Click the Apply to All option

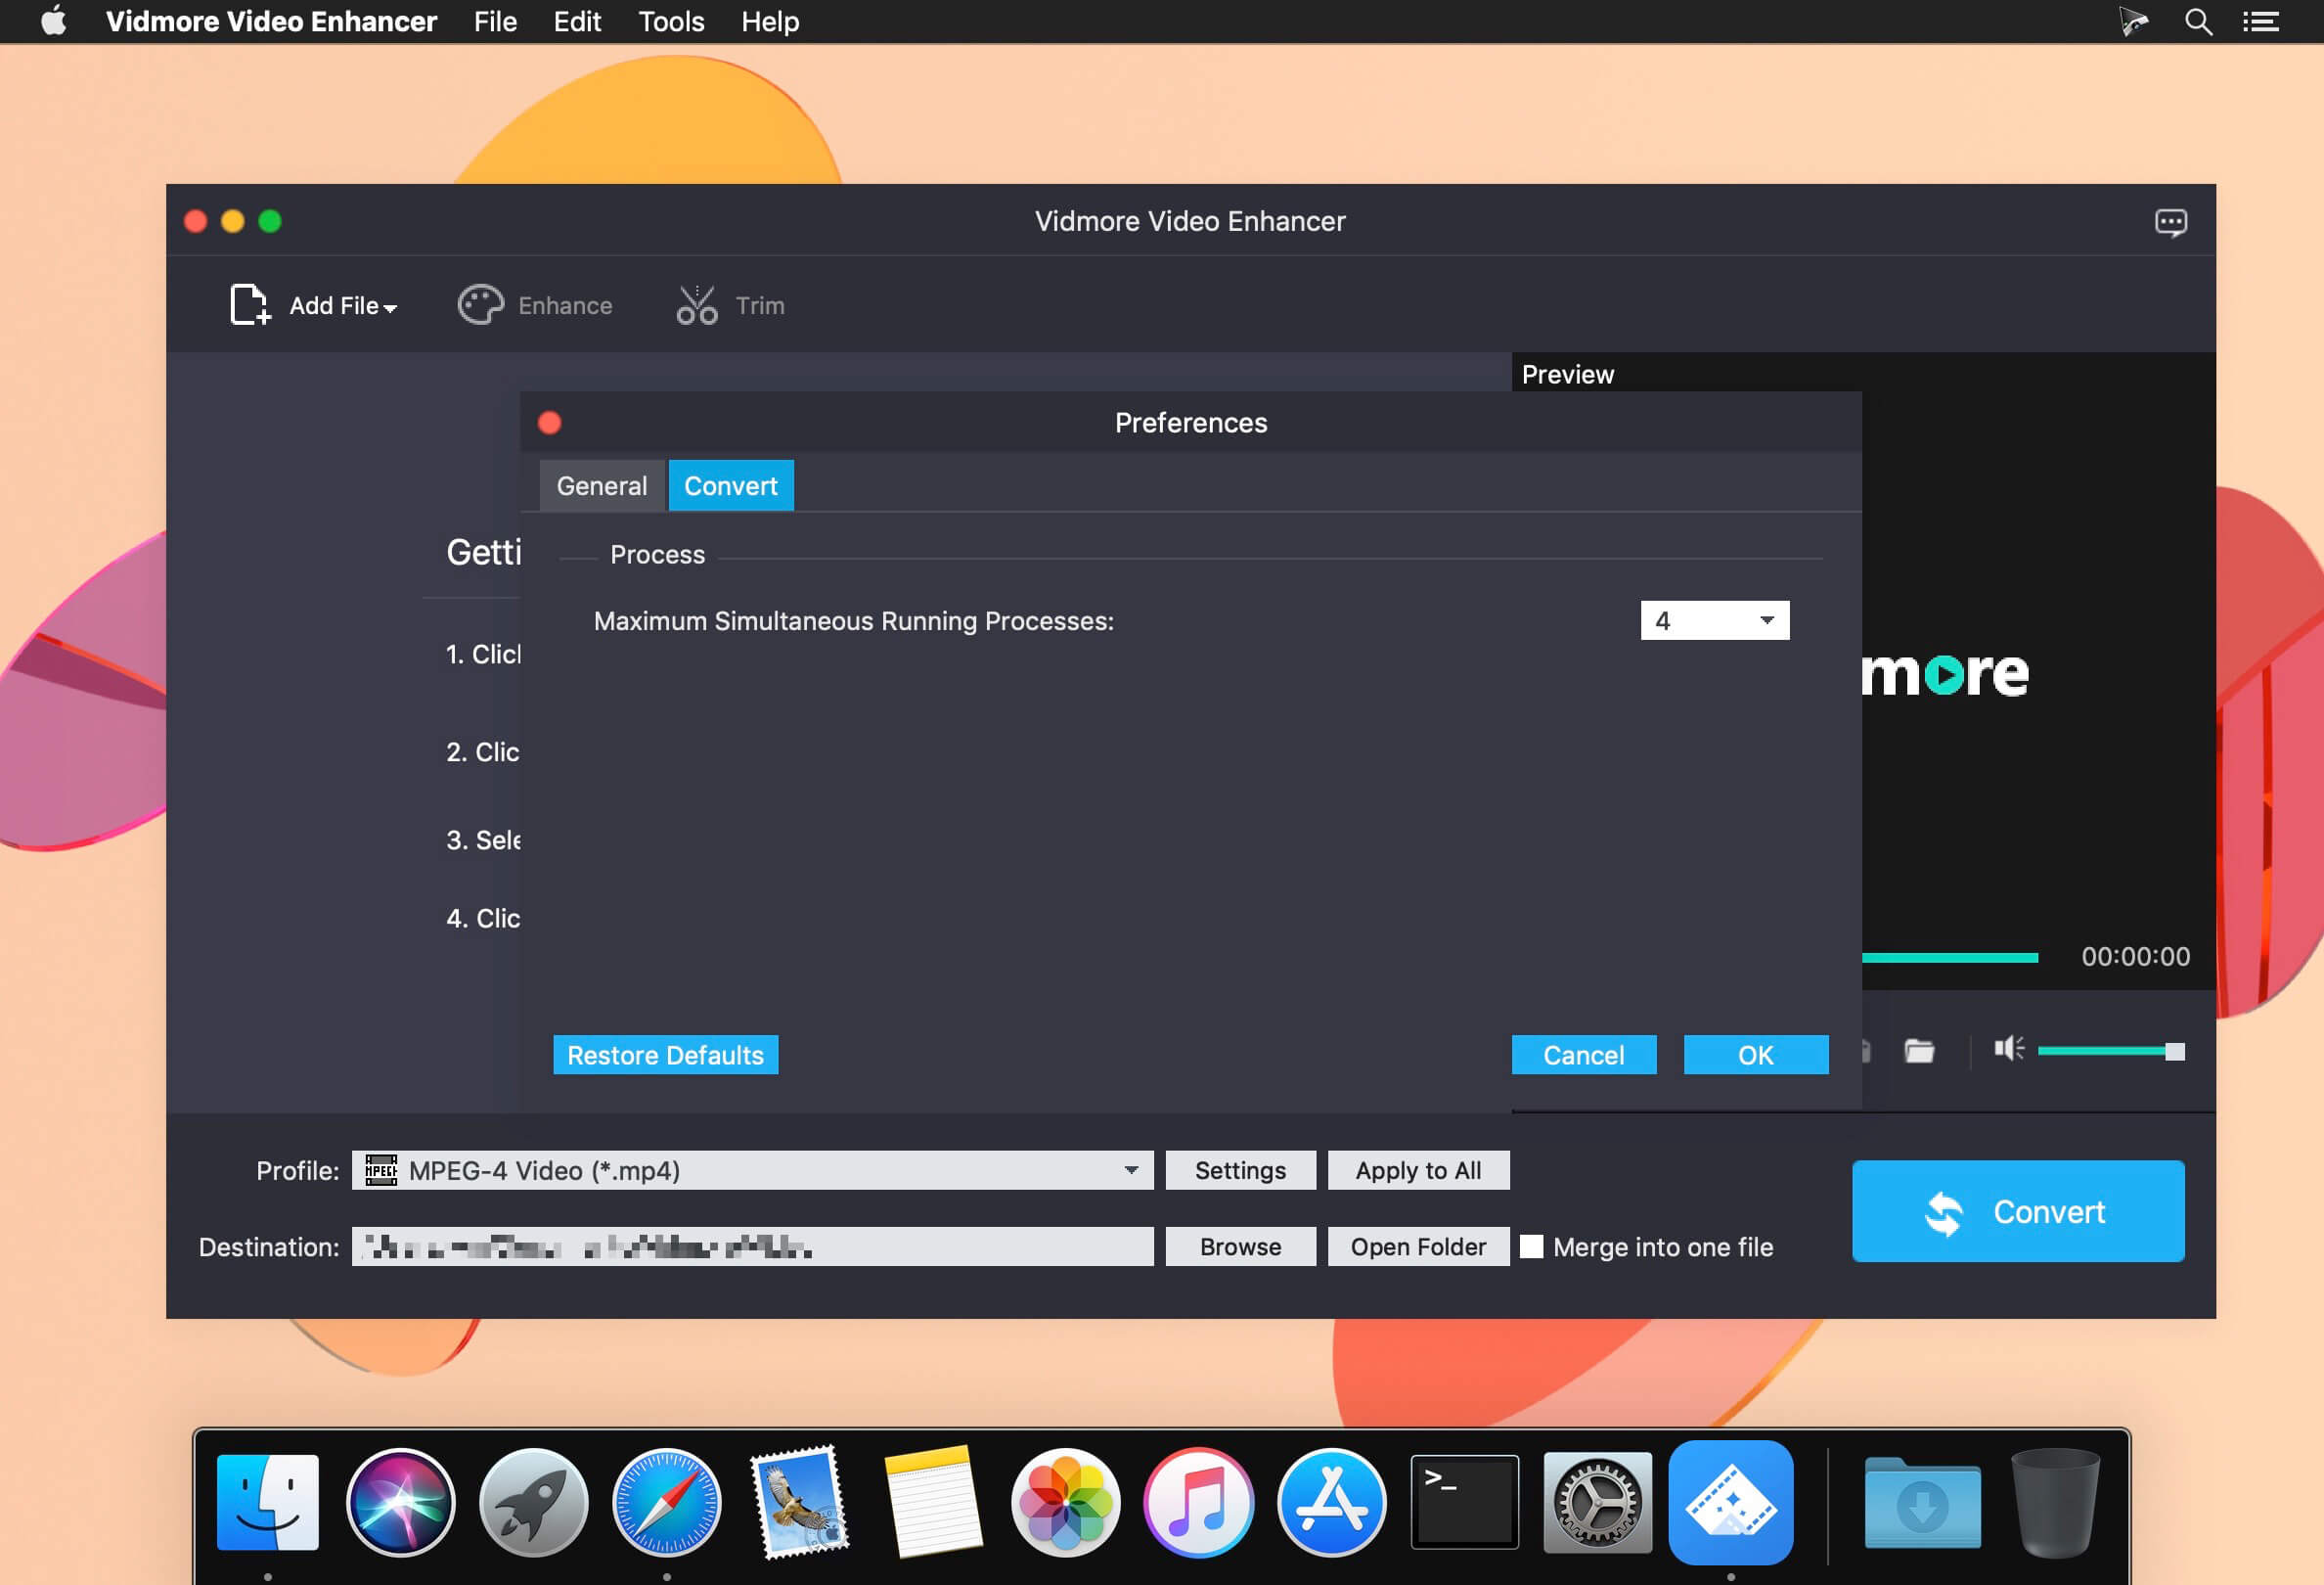1418,1170
